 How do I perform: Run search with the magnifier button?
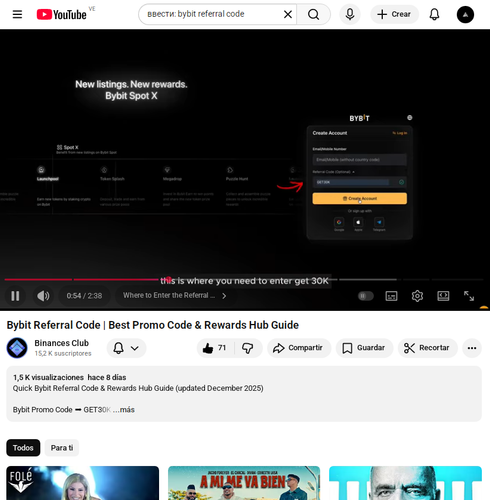tap(313, 14)
